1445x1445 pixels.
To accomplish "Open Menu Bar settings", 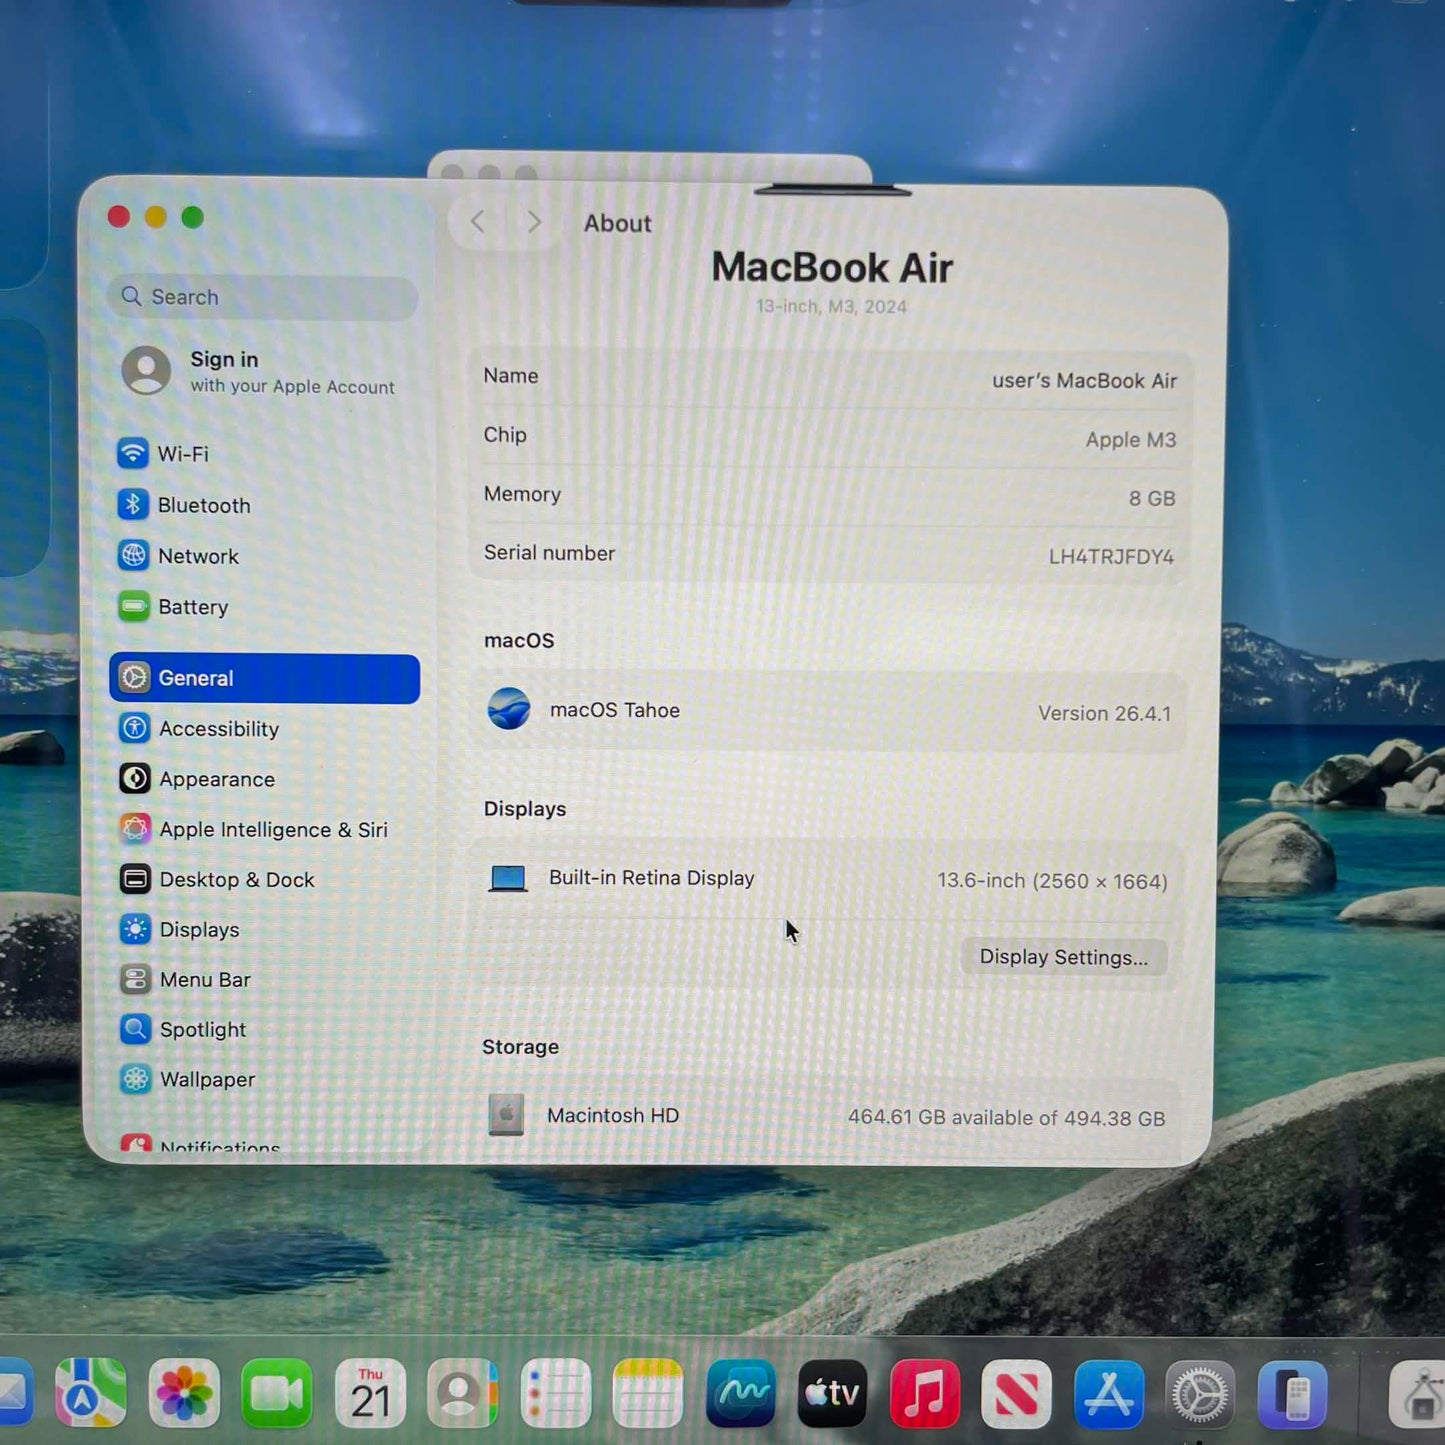I will (185, 979).
